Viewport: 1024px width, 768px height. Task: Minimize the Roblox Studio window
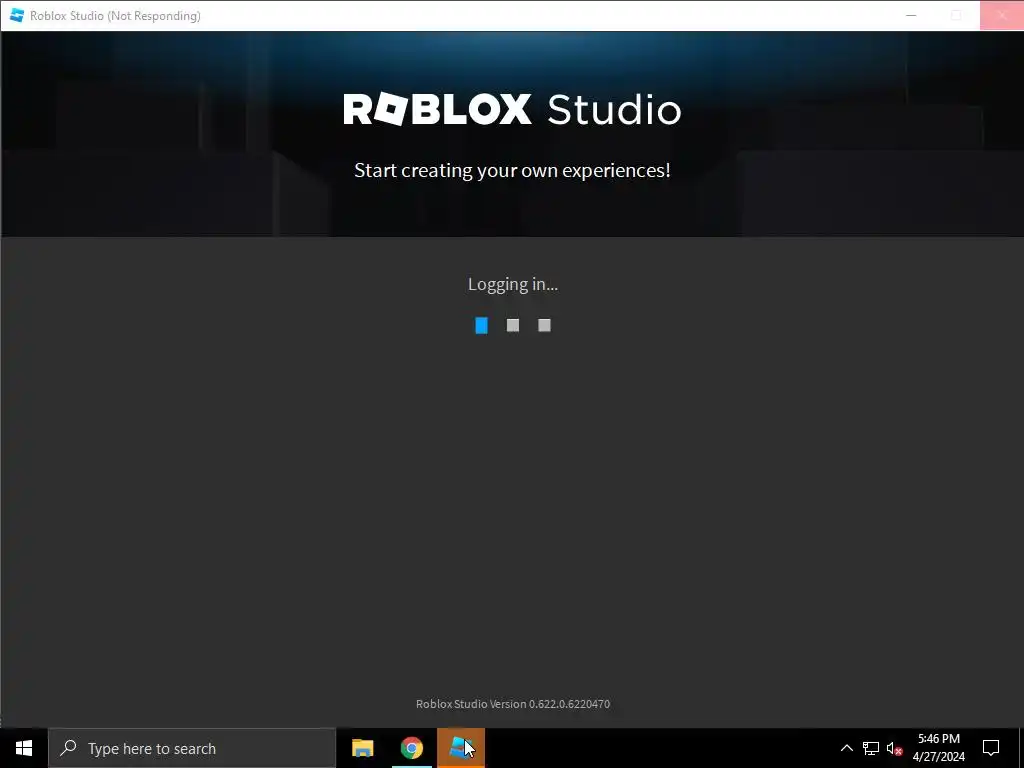click(x=911, y=15)
